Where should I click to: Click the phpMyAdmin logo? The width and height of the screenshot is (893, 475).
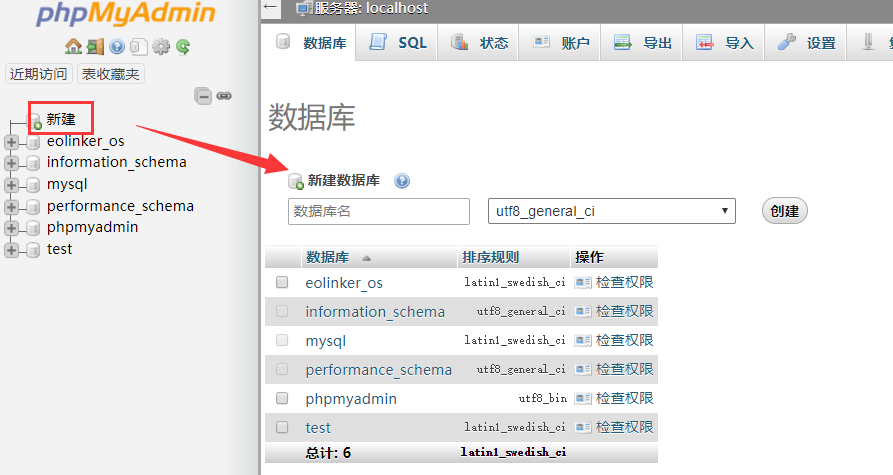(x=126, y=13)
